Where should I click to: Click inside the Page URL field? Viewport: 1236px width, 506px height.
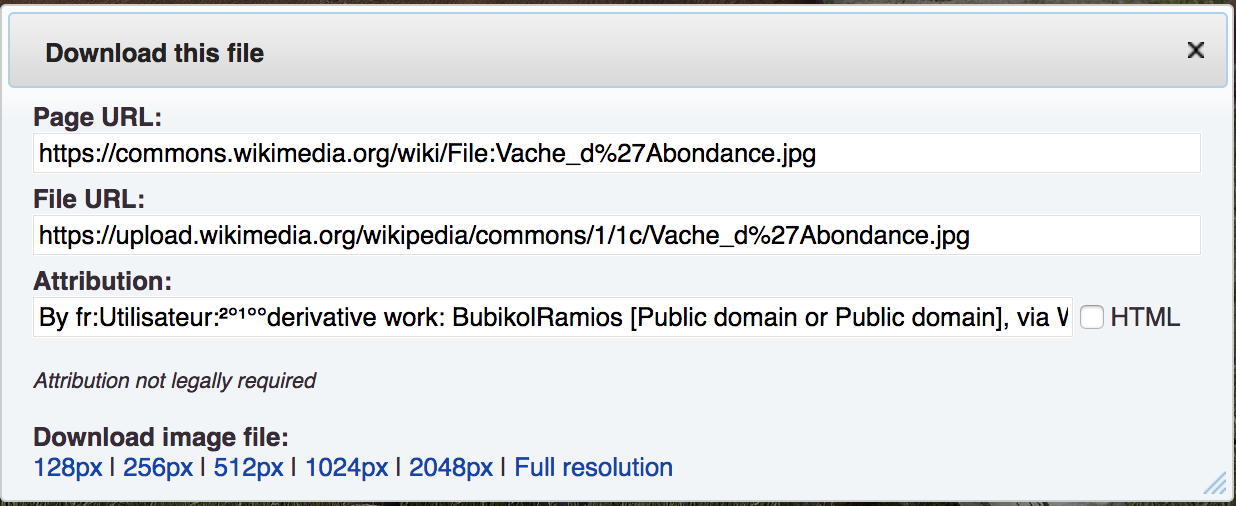(615, 154)
